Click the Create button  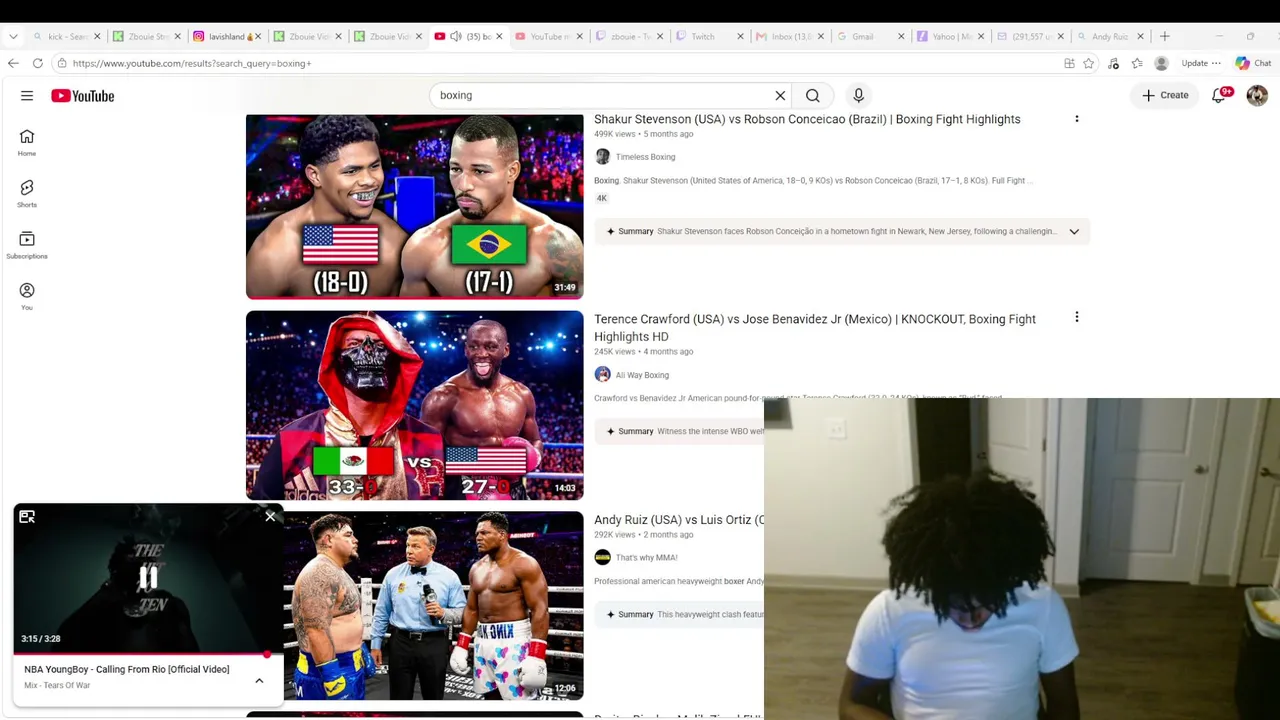coord(1166,96)
